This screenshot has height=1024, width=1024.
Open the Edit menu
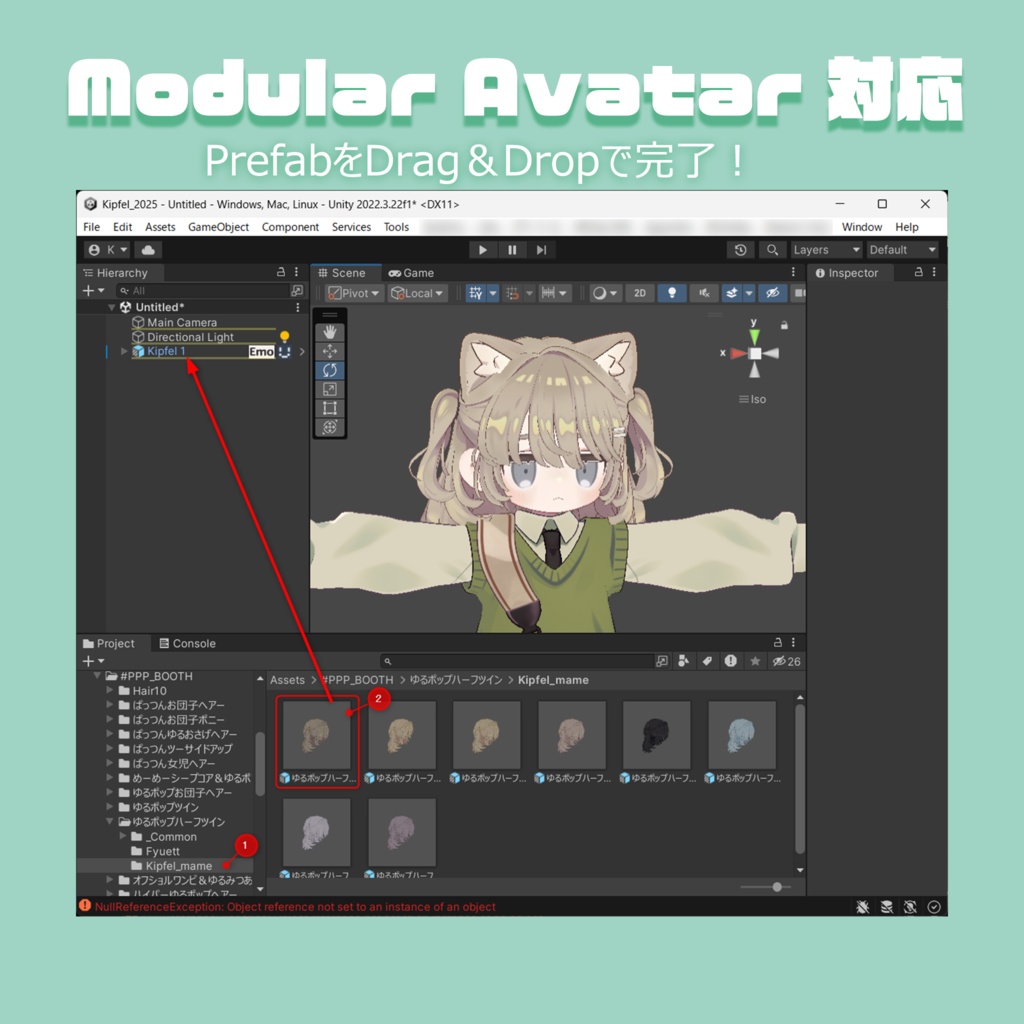tap(122, 227)
